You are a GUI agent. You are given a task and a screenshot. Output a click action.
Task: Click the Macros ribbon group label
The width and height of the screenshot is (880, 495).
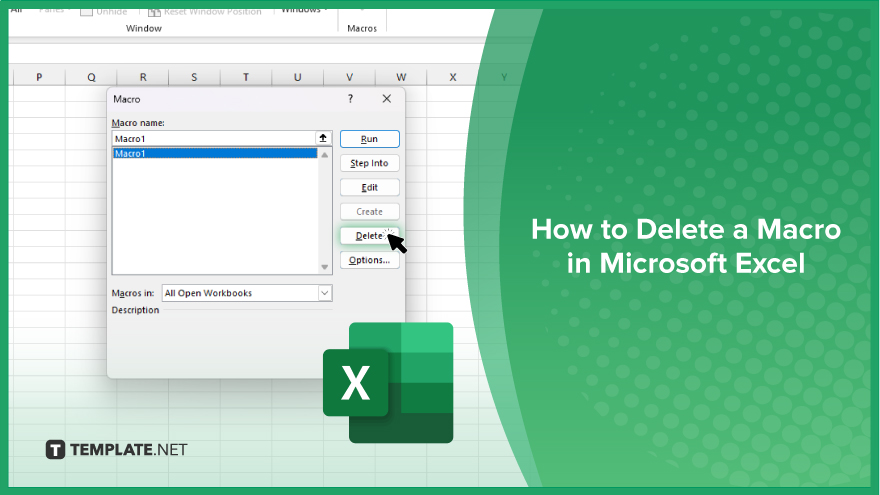tap(362, 28)
